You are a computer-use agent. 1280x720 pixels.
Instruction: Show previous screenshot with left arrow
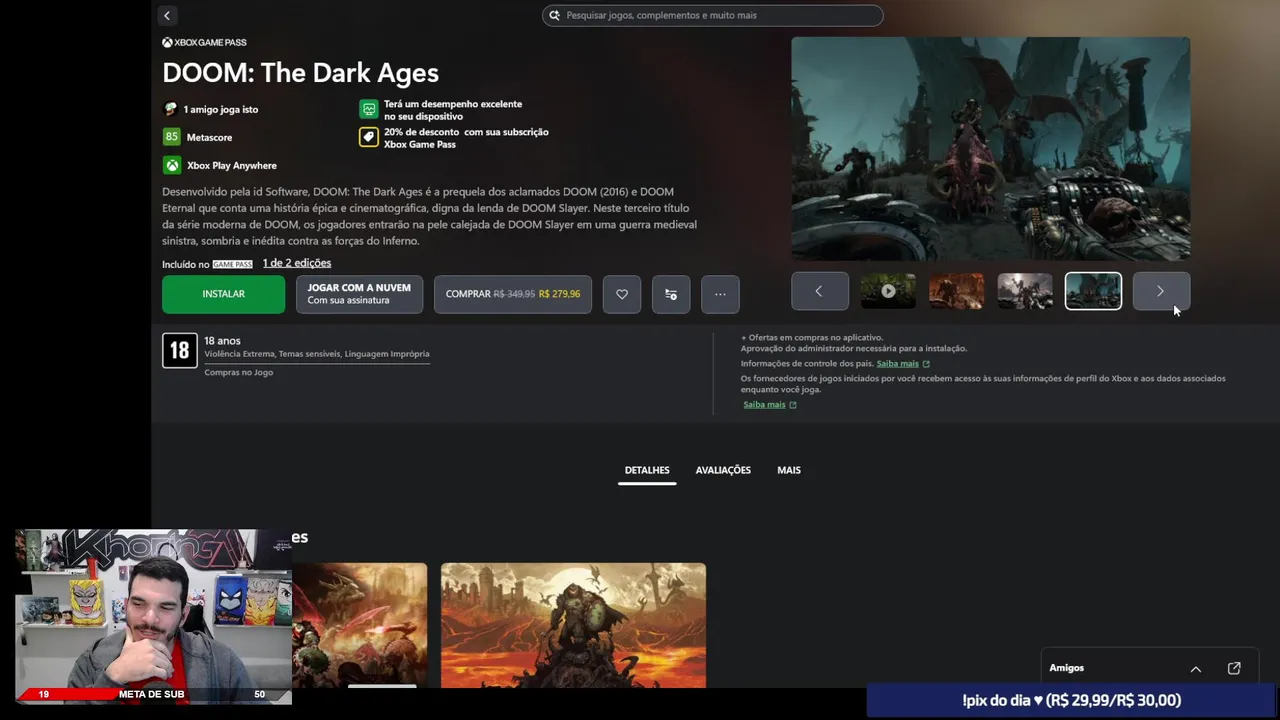820,291
